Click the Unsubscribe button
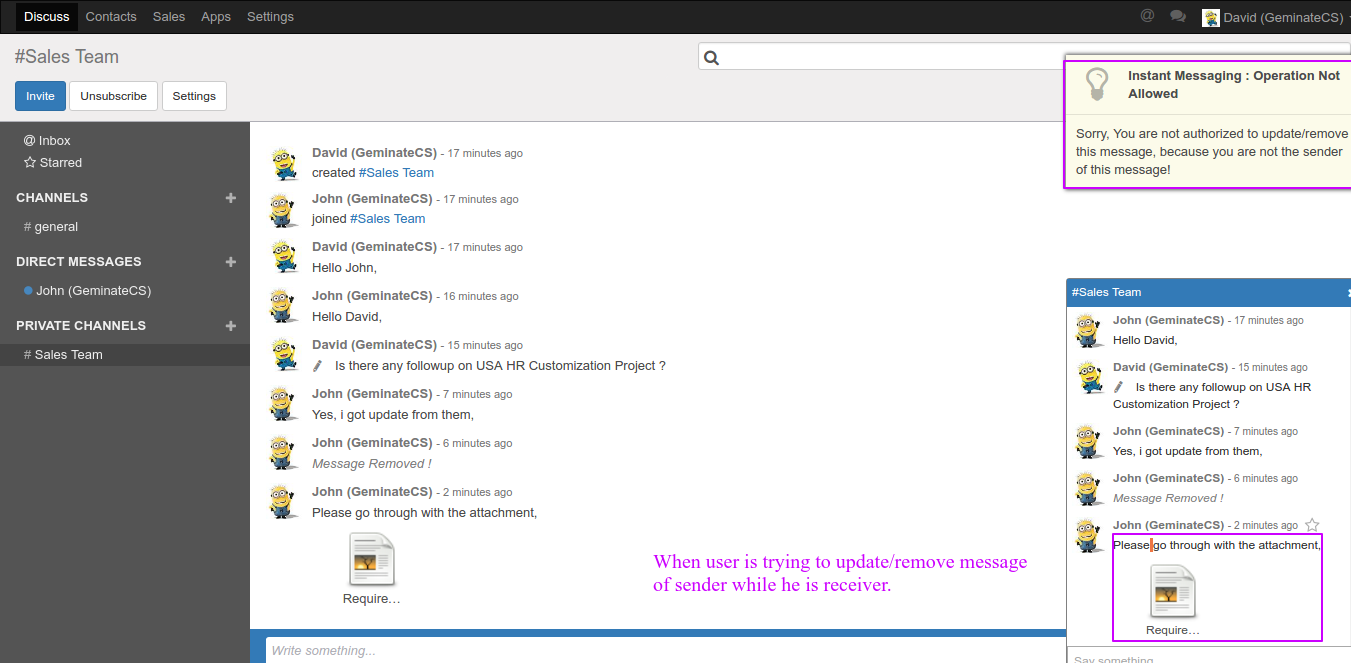 114,96
